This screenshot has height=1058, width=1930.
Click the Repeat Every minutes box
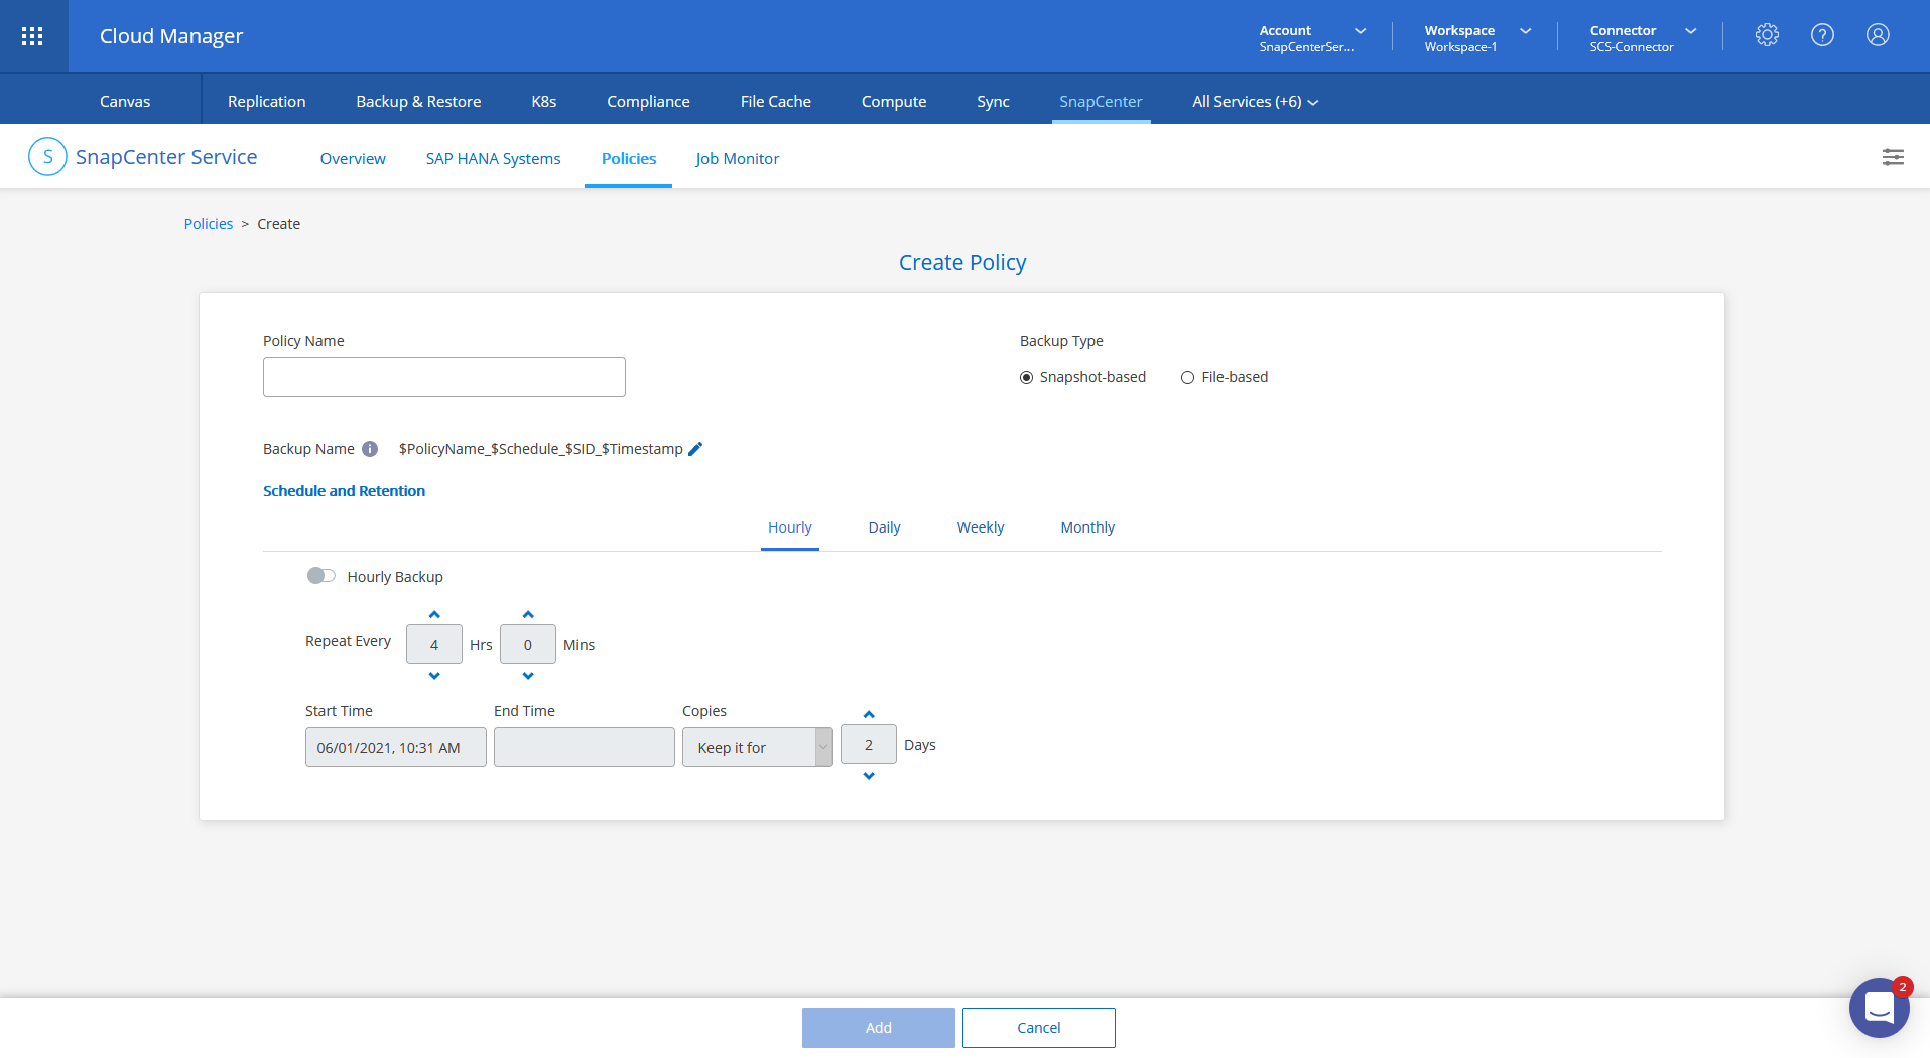click(528, 644)
